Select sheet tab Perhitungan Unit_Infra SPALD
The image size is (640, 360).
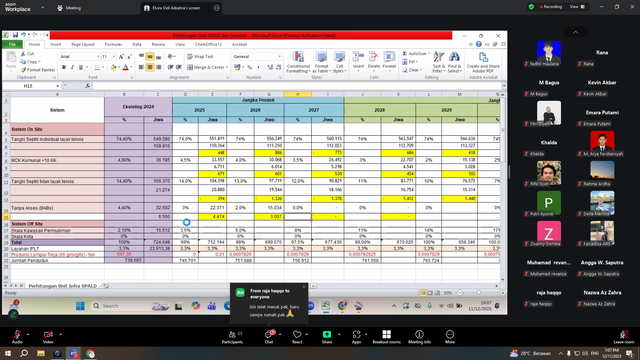tap(63, 286)
